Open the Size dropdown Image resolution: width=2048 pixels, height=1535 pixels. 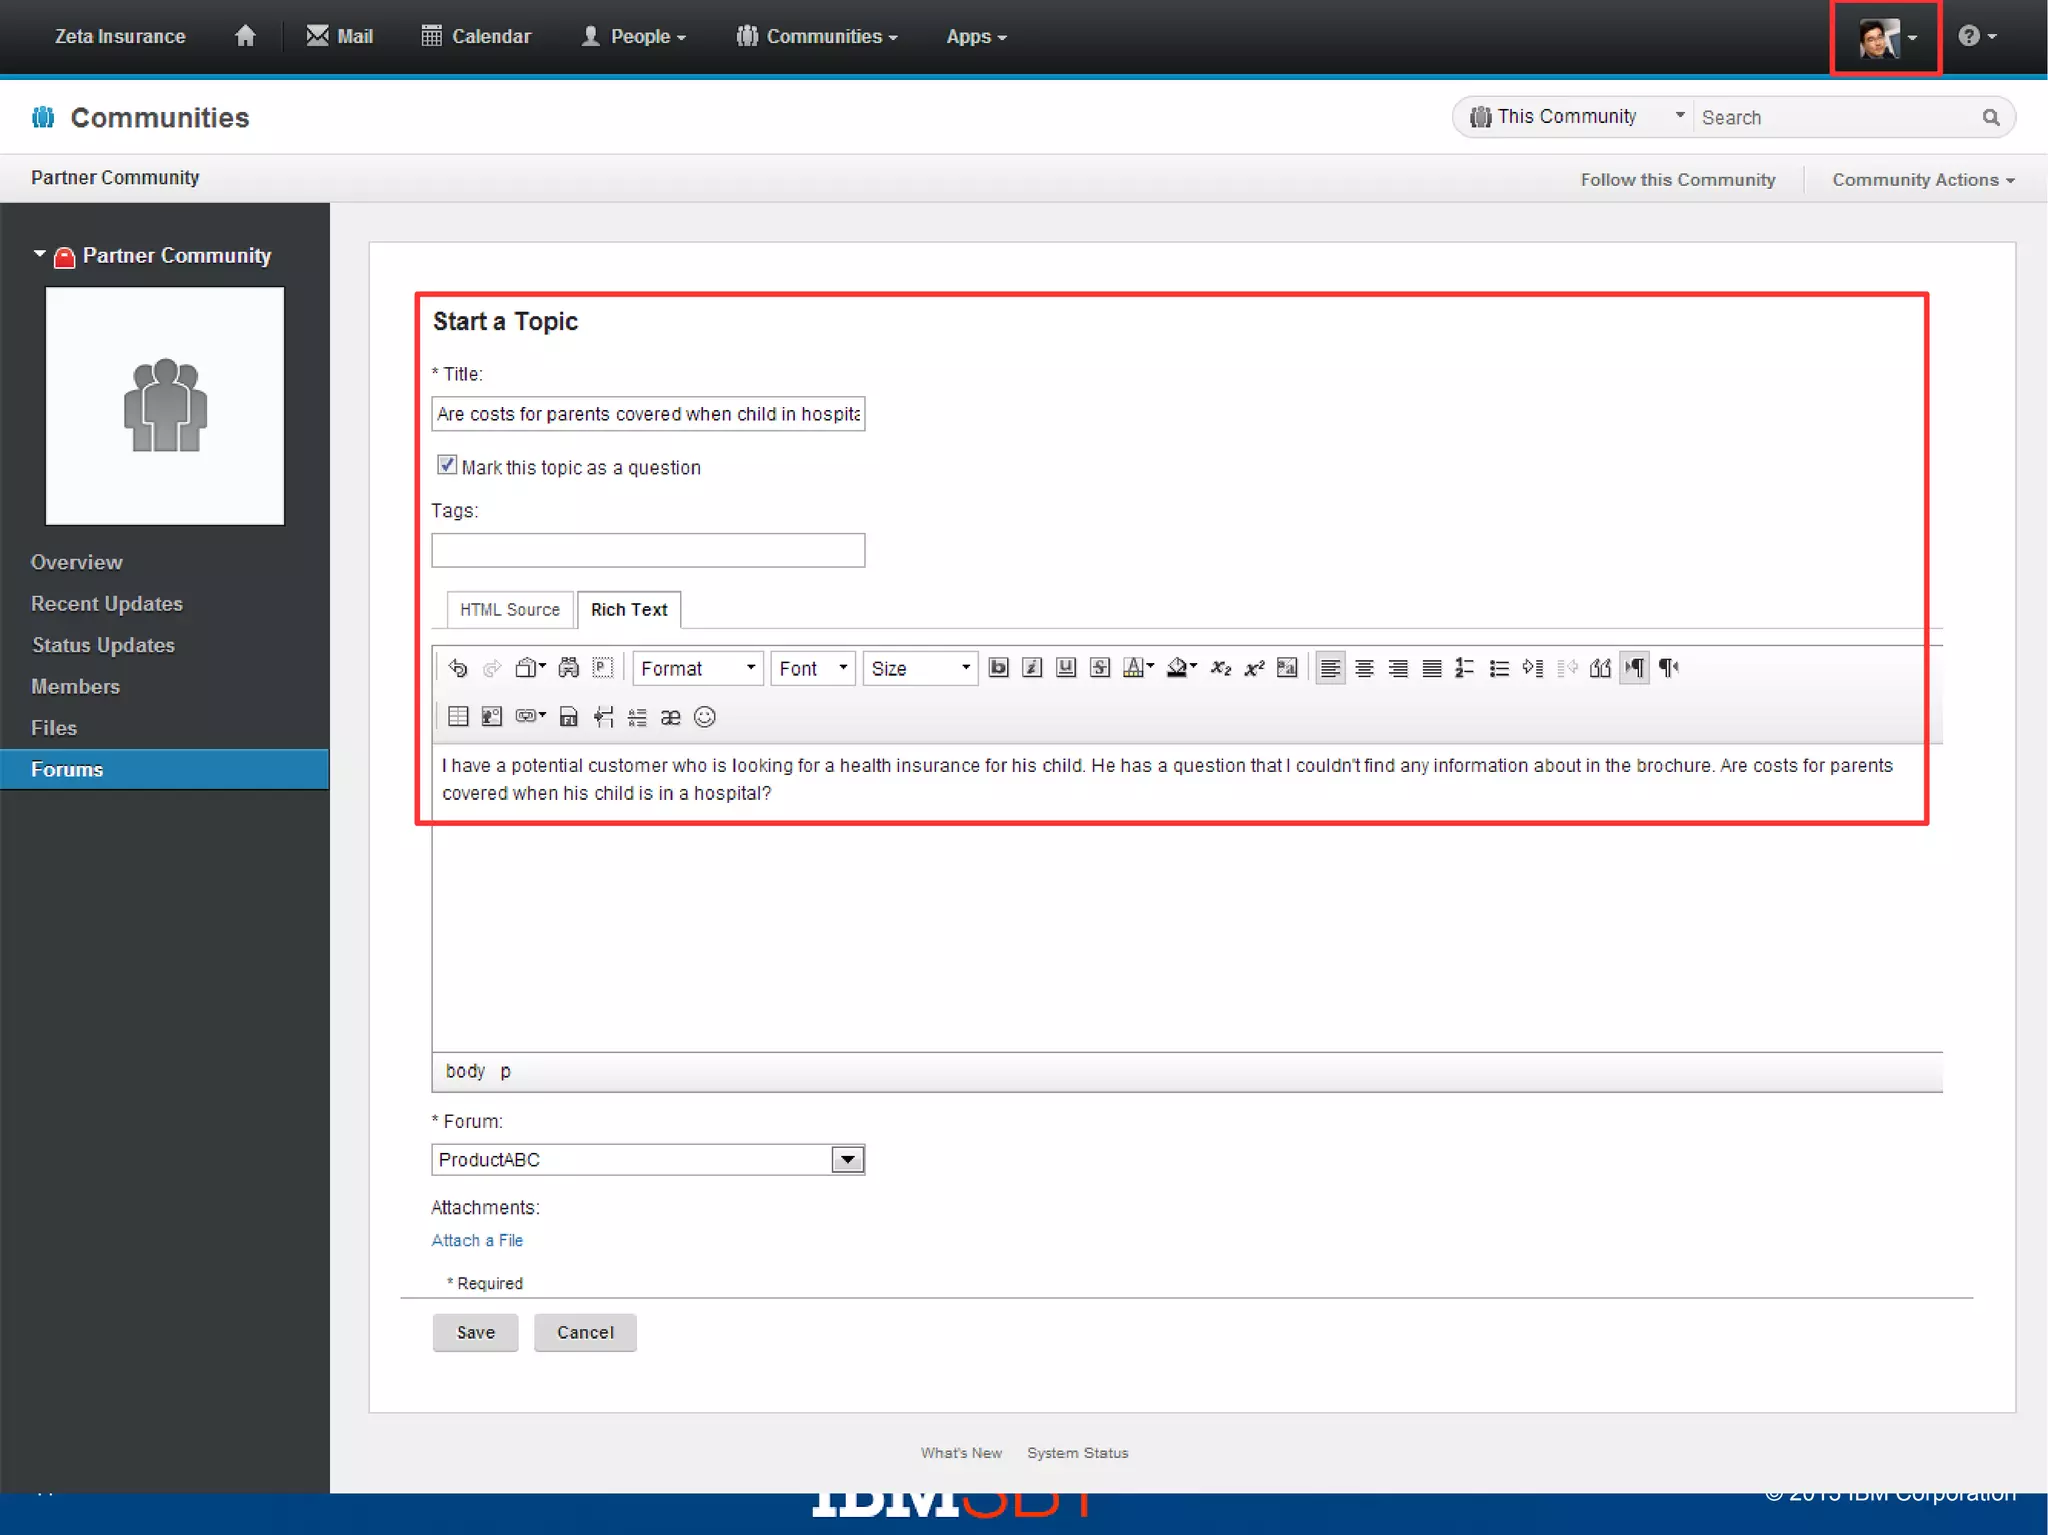(x=920, y=668)
